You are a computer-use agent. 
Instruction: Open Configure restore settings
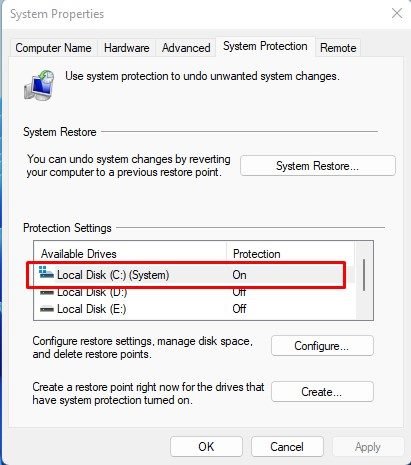point(322,346)
